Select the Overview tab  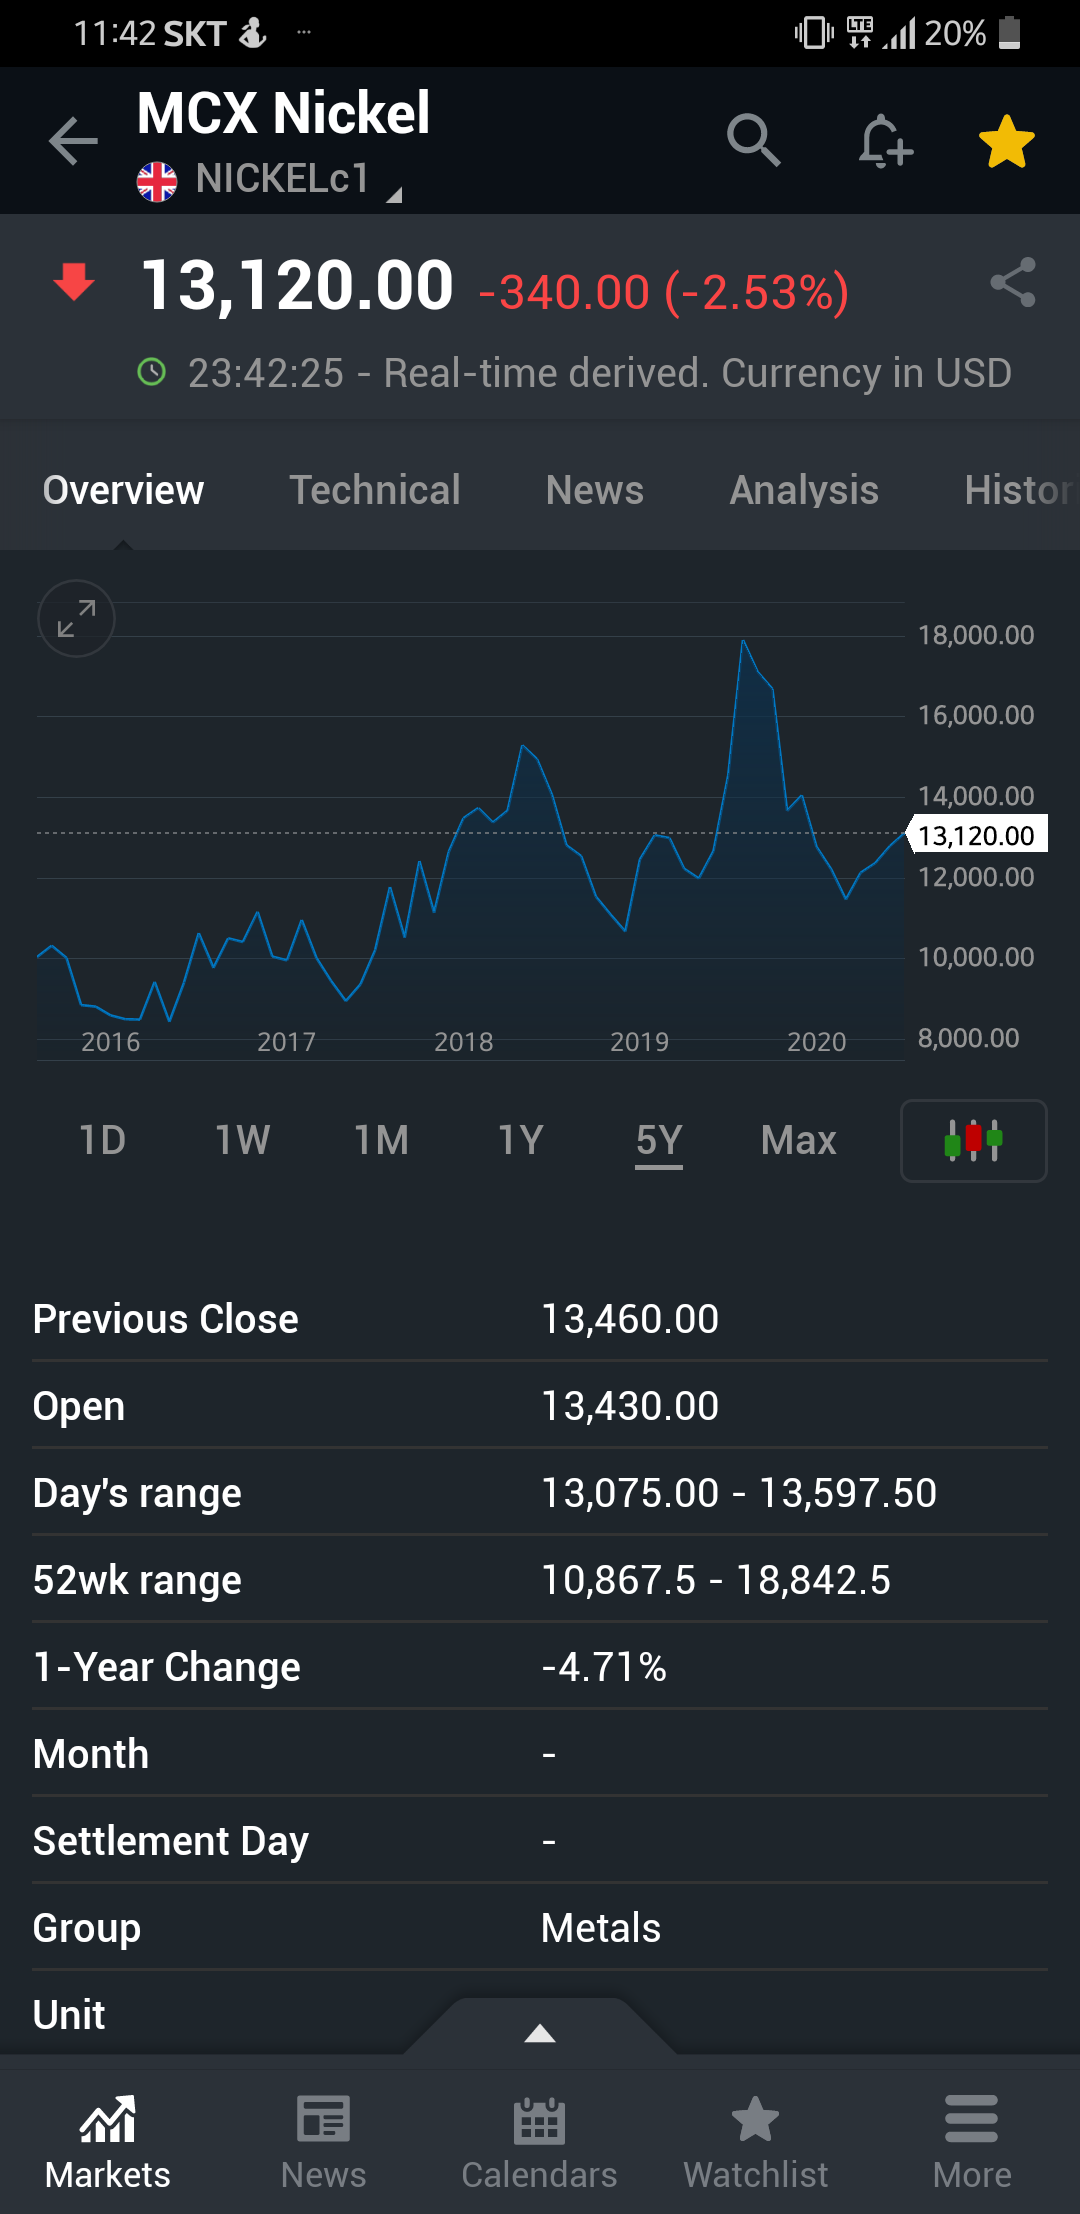point(123,490)
